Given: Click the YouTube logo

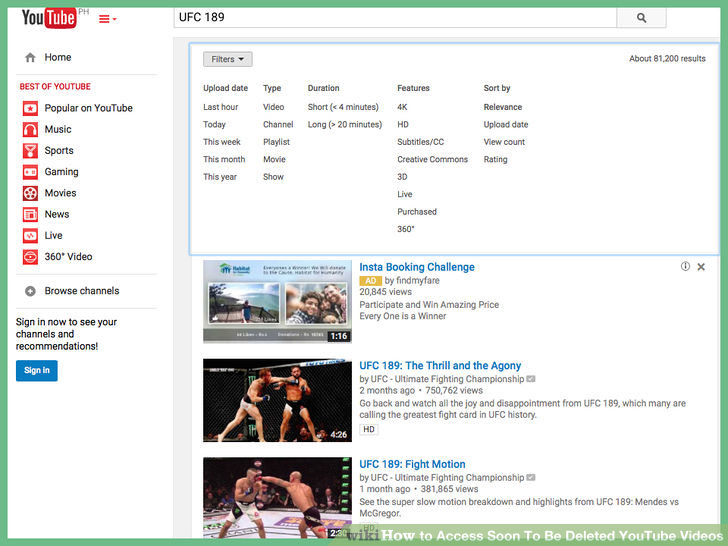Looking at the screenshot, I should pyautogui.click(x=49, y=18).
